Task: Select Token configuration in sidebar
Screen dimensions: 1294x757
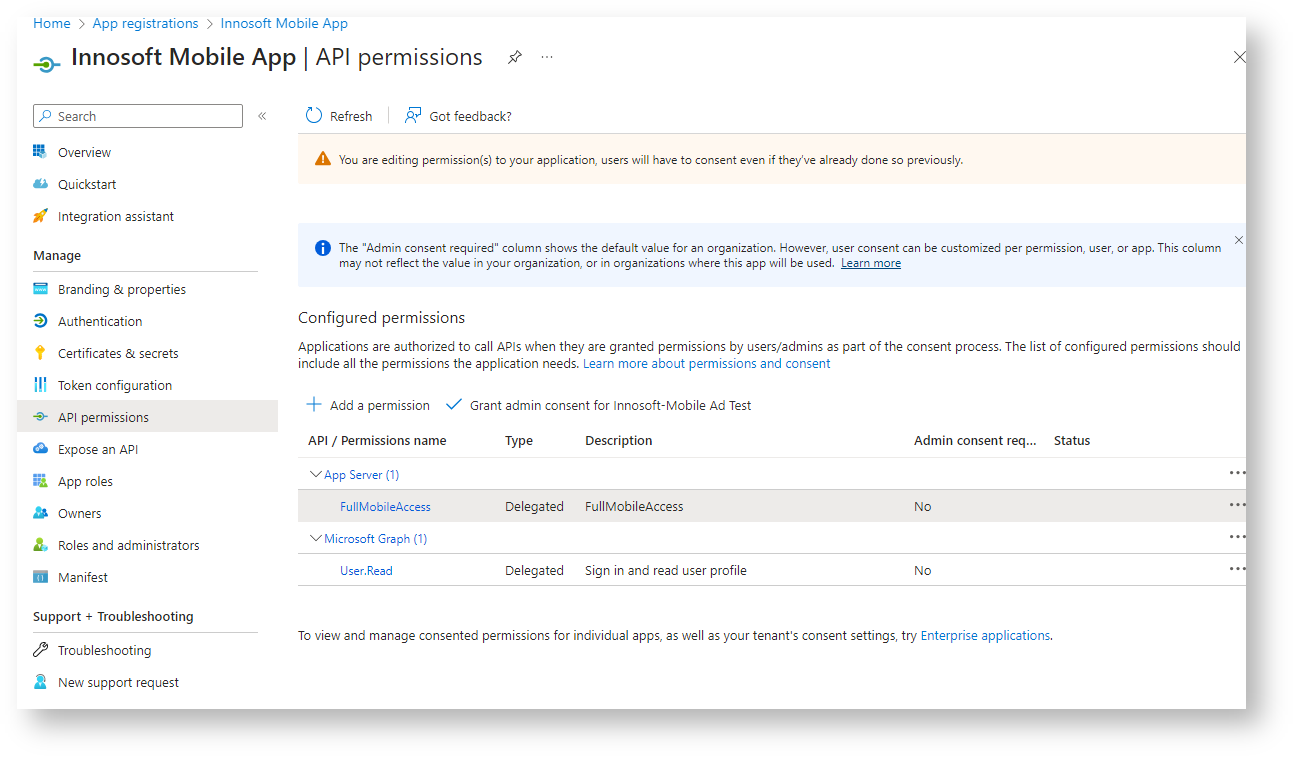Action: tap(115, 385)
